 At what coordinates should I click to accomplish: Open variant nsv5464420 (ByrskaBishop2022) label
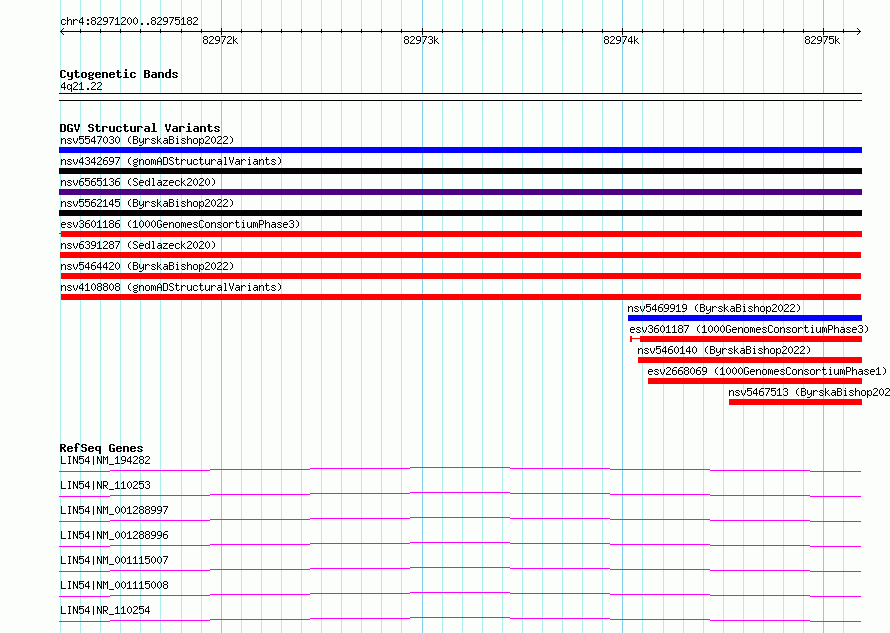click(147, 266)
